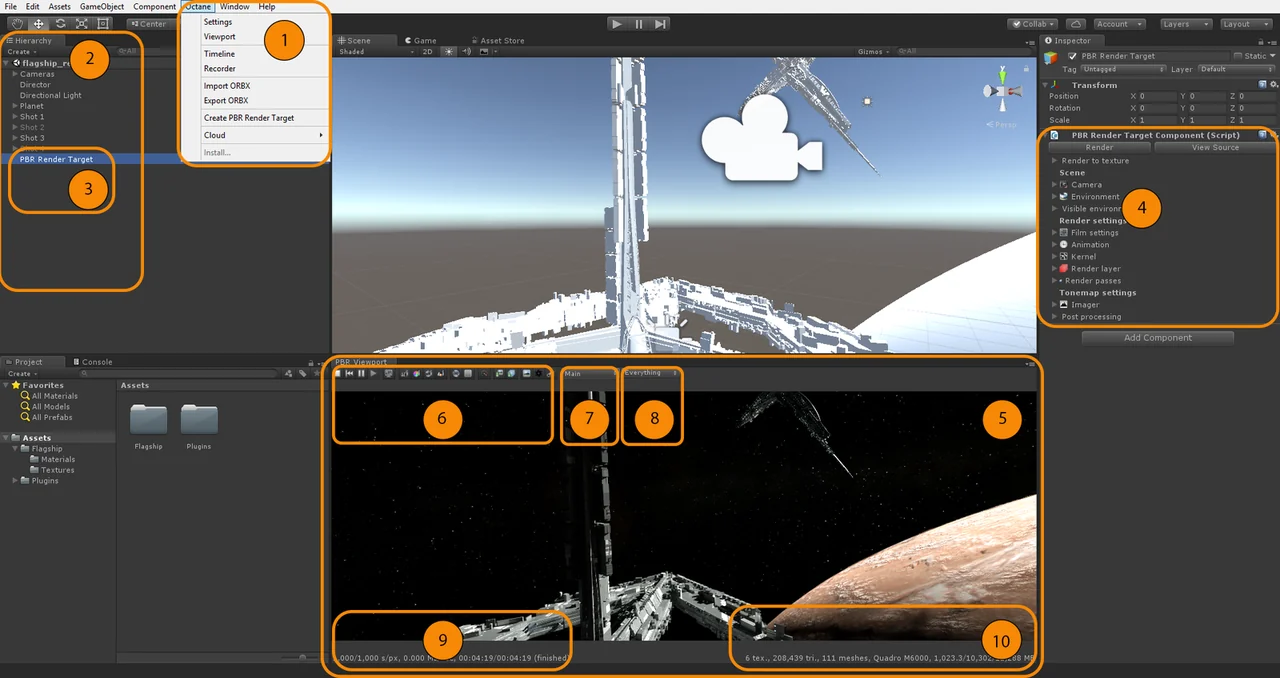Image resolution: width=1280 pixels, height=678 pixels.
Task: Click the Play button in the toolbar
Action: pyautogui.click(x=617, y=24)
